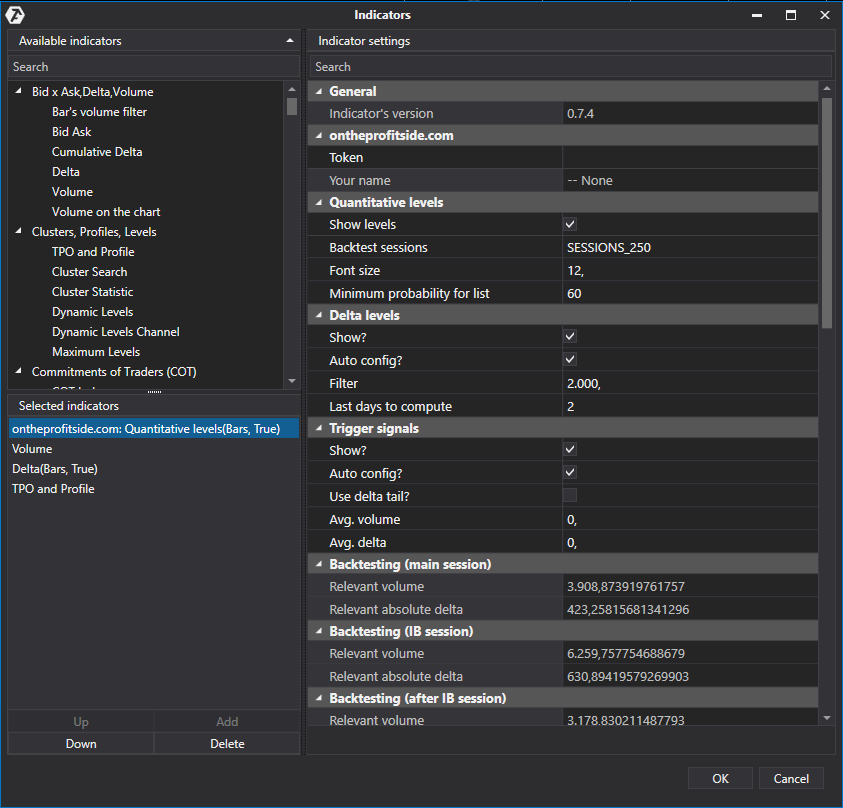This screenshot has width=843, height=808.
Task: Select TPO and Profile in available list
Action: click(x=93, y=252)
